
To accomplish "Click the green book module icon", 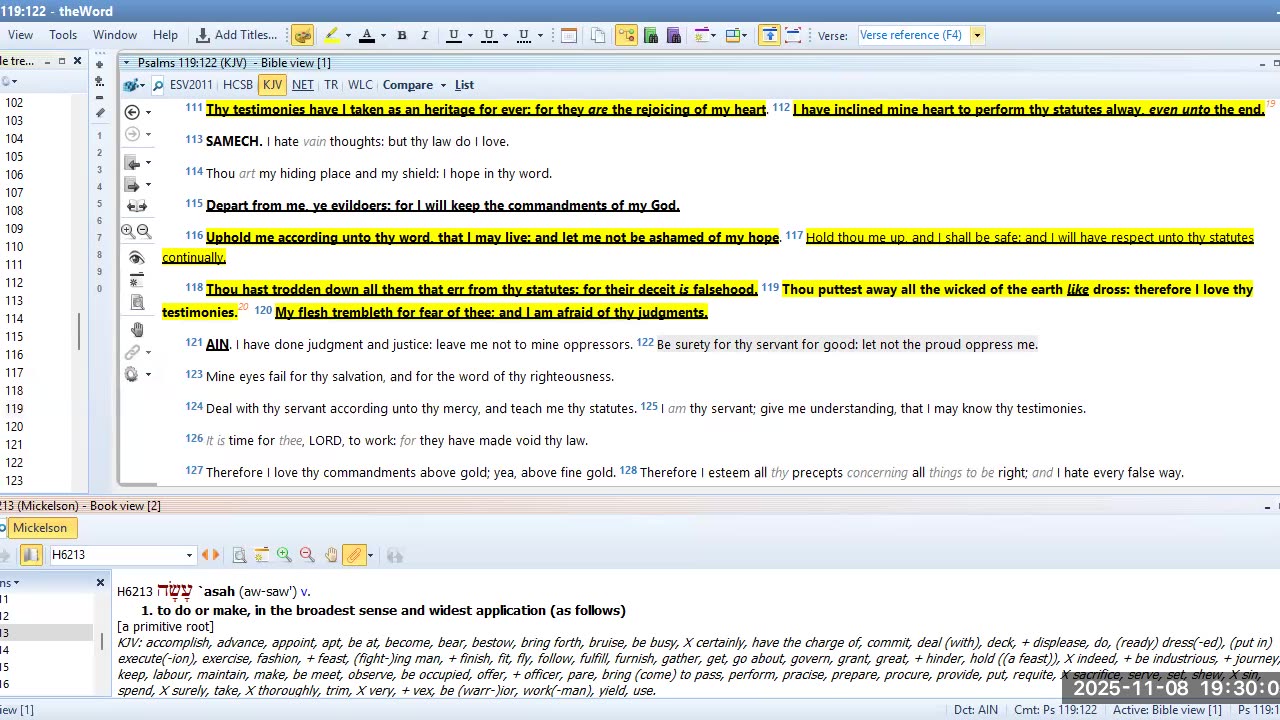I will (x=651, y=35).
